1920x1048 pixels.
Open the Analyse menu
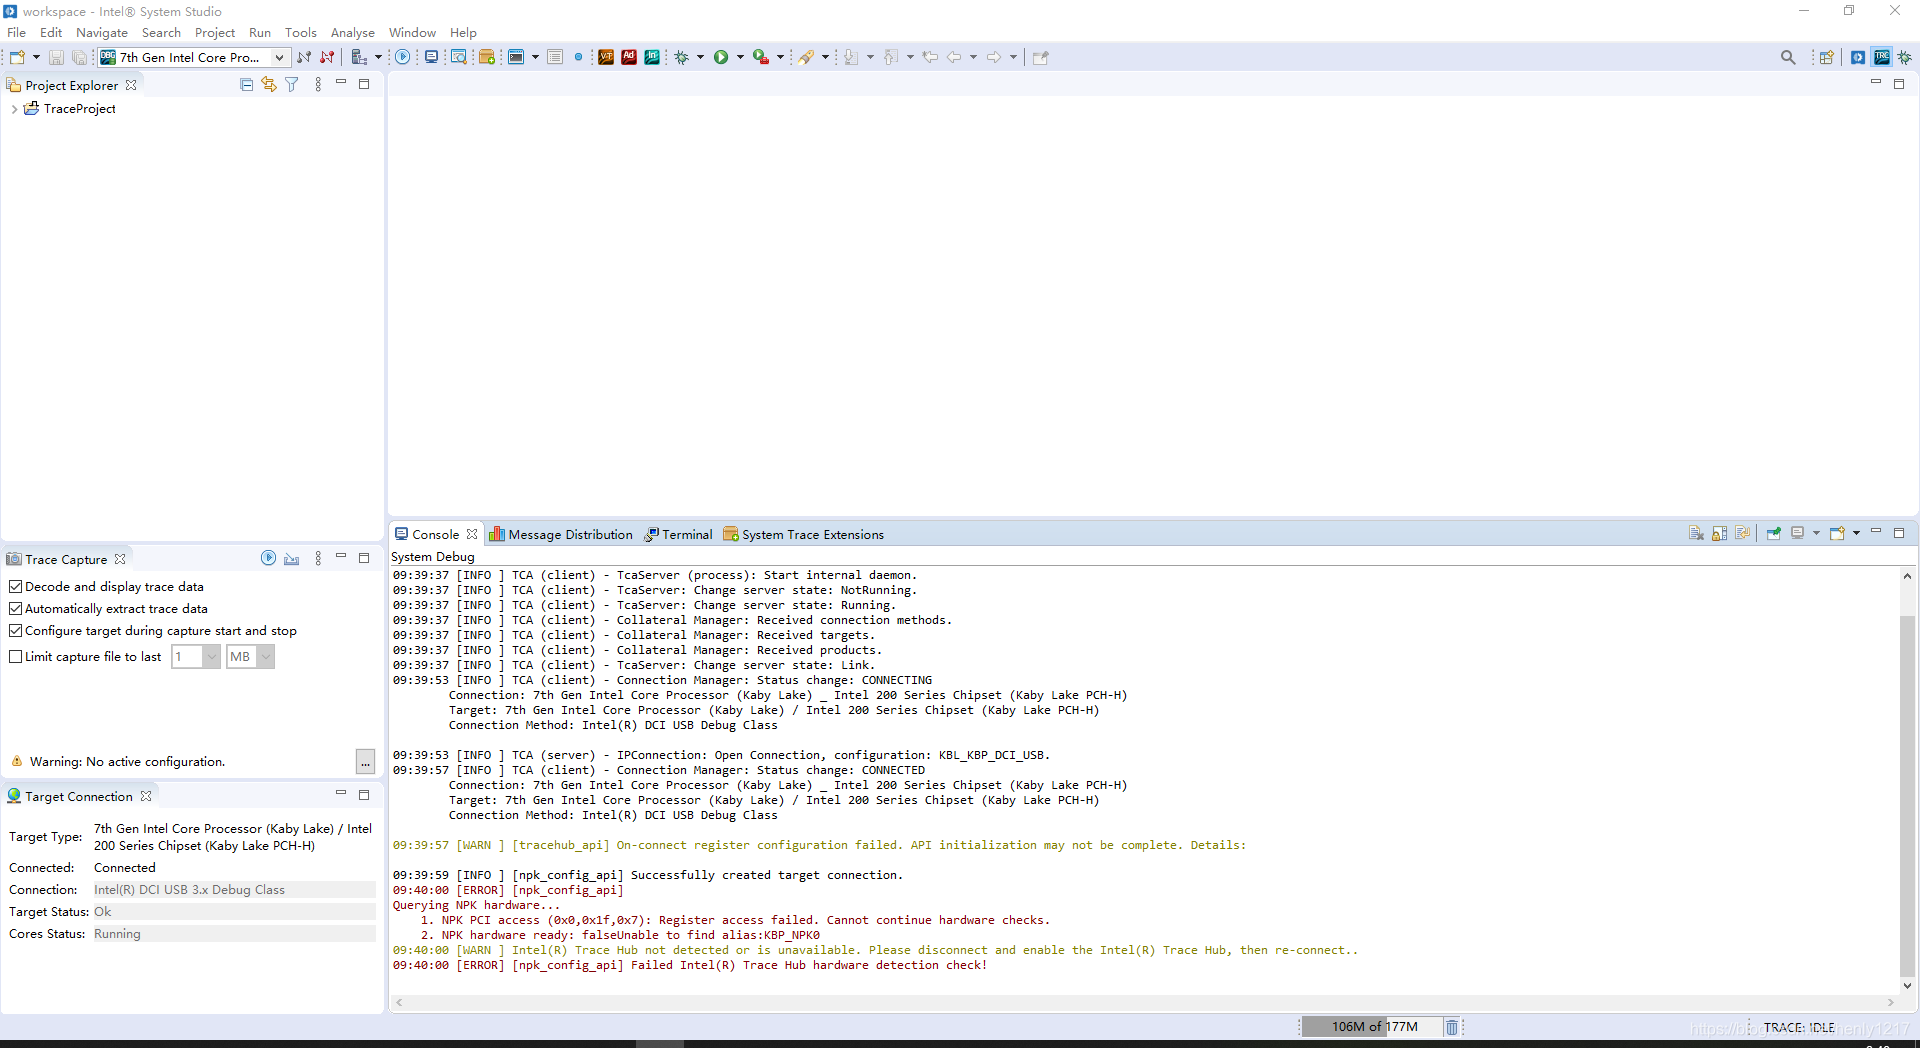coord(352,33)
